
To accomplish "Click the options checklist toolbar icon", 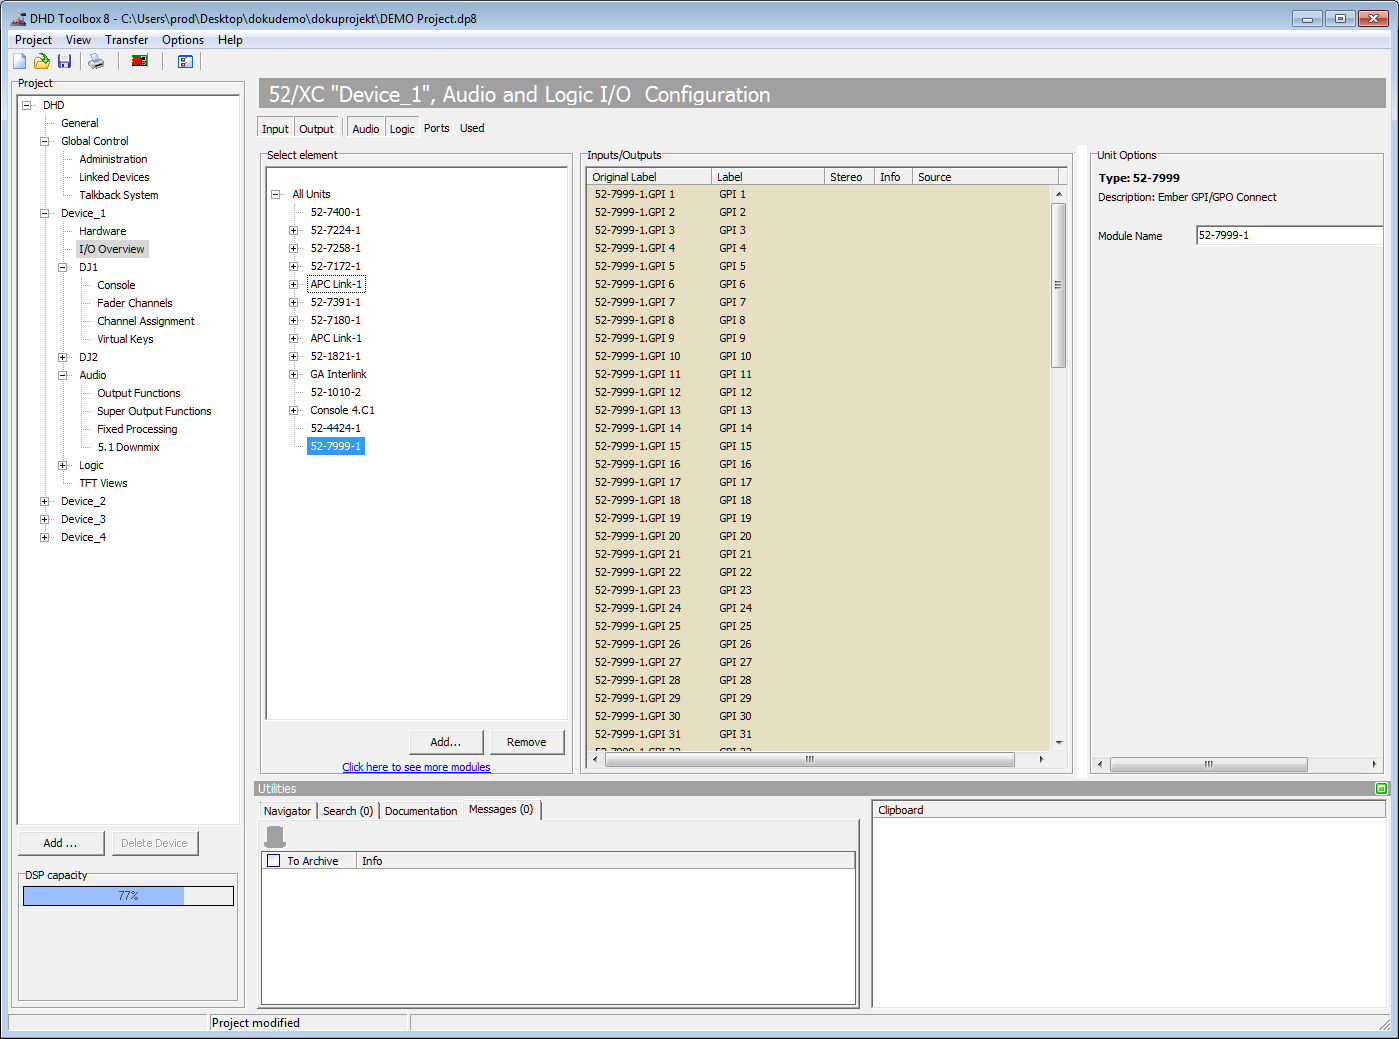I will 185,61.
